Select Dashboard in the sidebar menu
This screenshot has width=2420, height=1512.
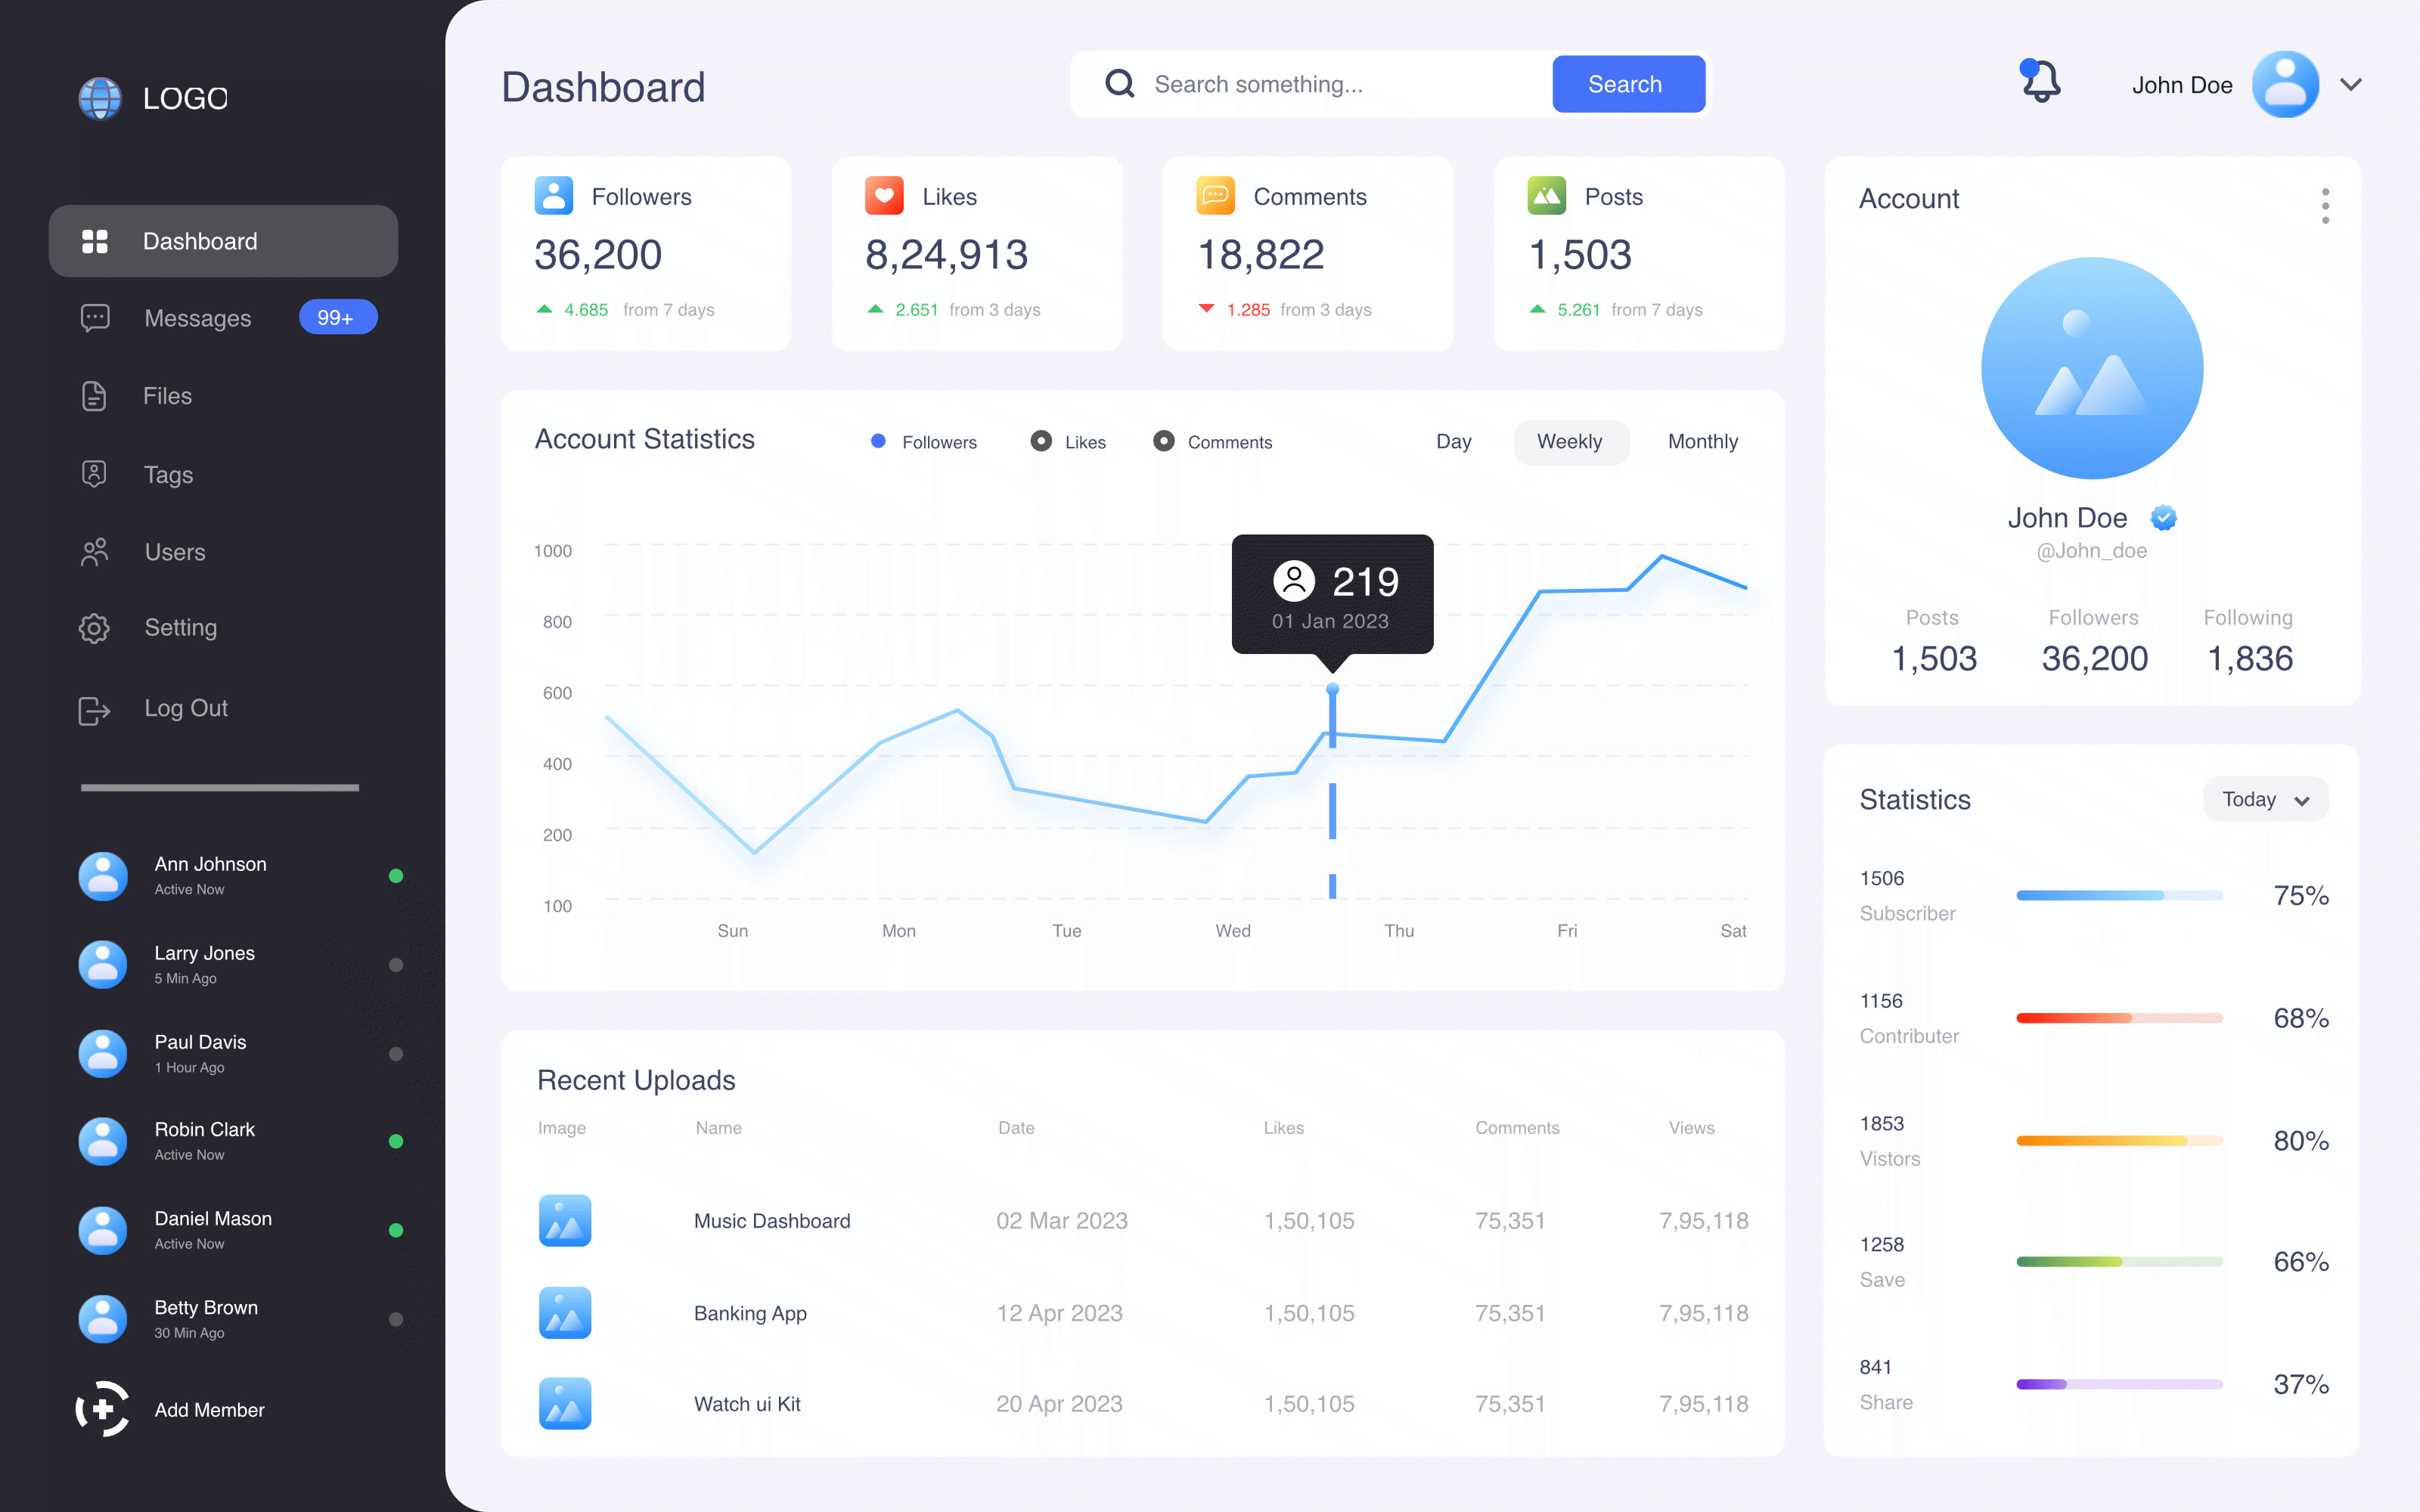click(200, 240)
